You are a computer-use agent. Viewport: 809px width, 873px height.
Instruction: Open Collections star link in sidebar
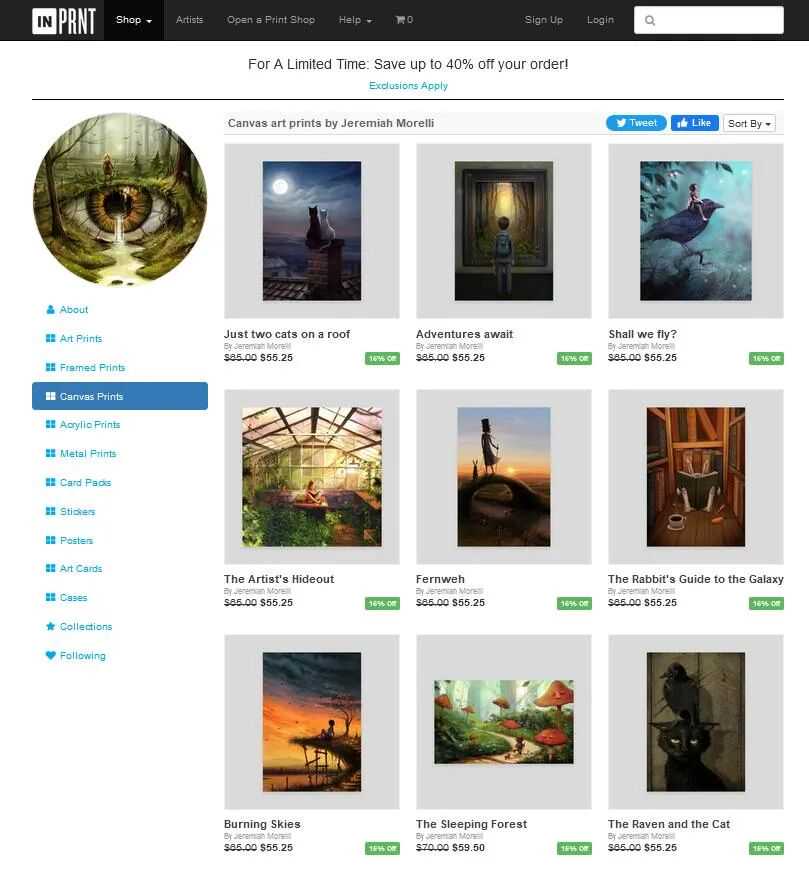click(x=79, y=626)
